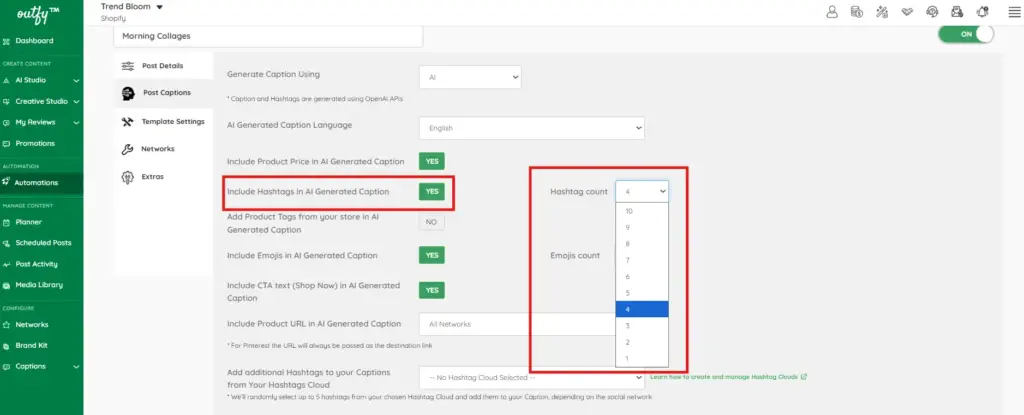Click the handshake partner icon

[x=906, y=11]
